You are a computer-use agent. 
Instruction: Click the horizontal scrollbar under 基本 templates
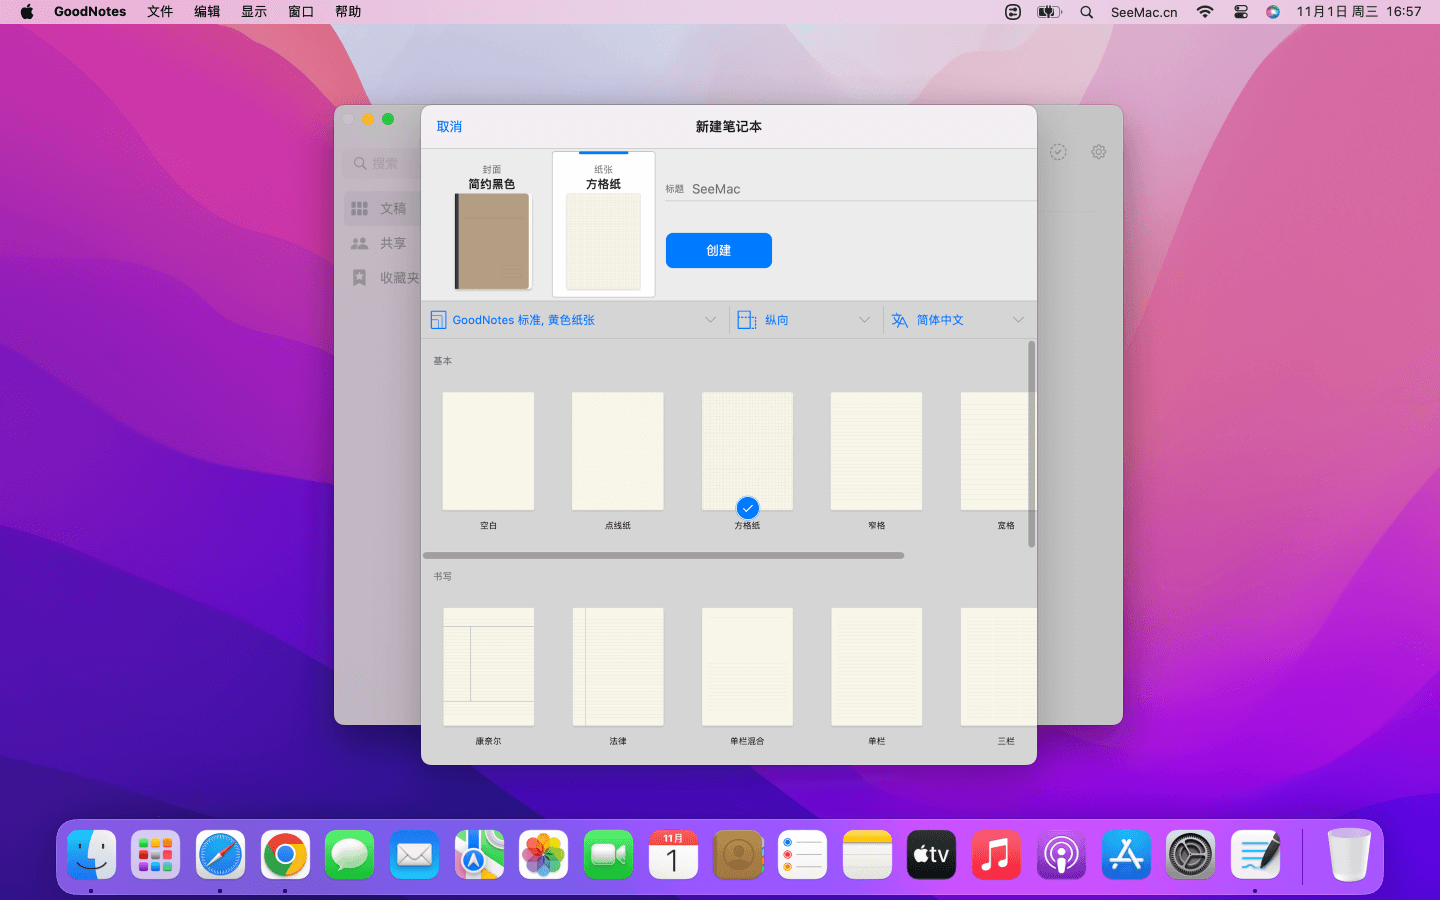click(x=663, y=555)
